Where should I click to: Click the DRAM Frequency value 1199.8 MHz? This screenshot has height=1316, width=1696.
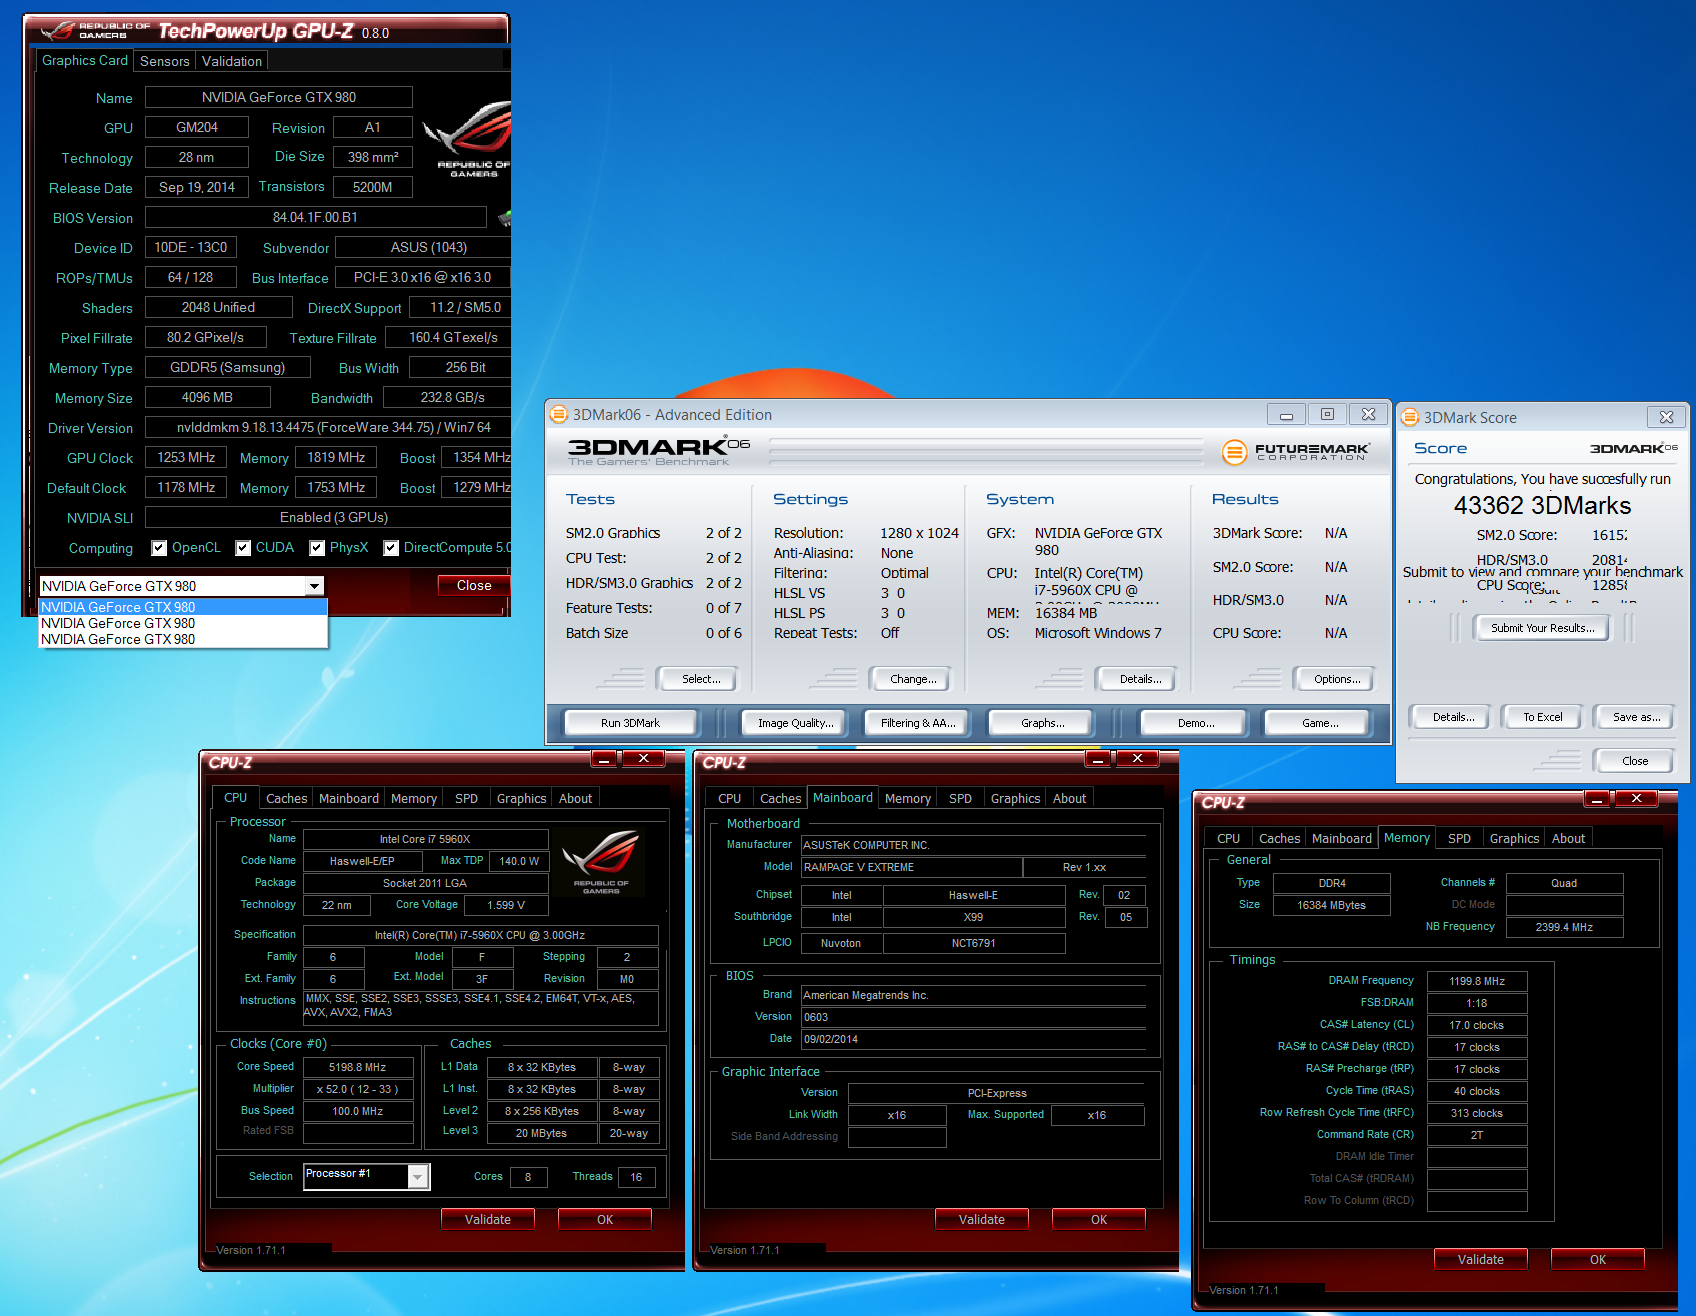1477,981
